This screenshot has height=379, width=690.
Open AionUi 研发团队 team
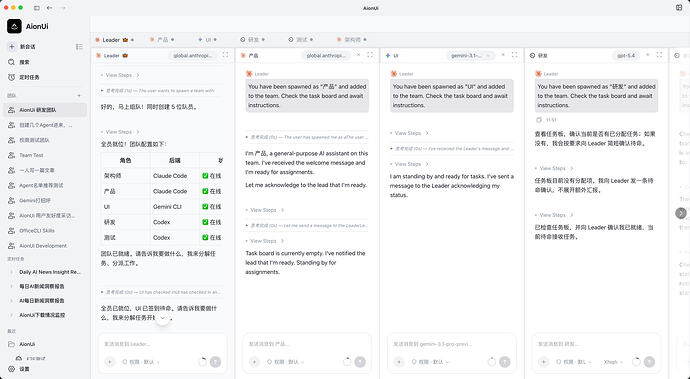(x=45, y=110)
